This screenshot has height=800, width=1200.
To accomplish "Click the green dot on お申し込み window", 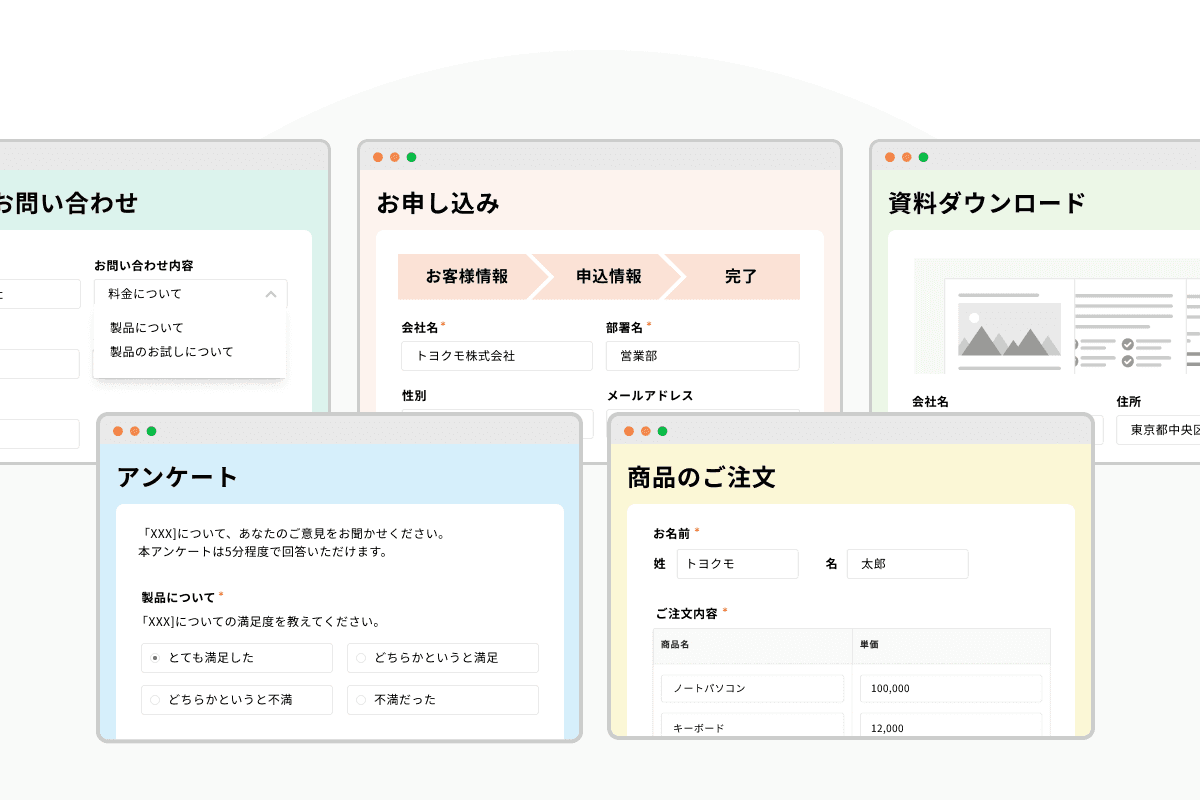I will [411, 157].
